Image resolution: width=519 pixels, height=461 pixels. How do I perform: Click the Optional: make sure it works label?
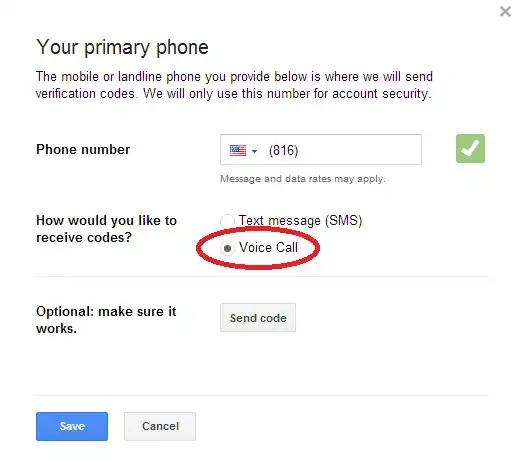(x=106, y=320)
